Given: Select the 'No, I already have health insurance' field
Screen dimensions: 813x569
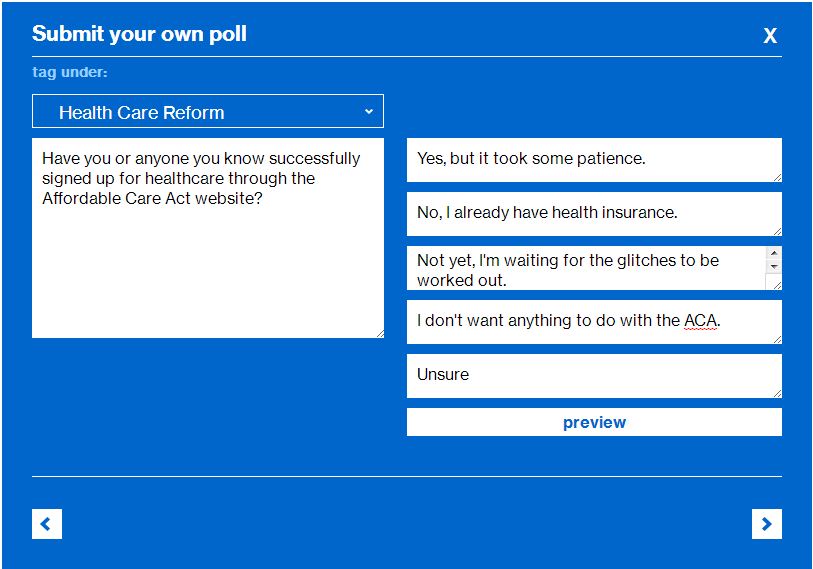Looking at the screenshot, I should point(594,213).
